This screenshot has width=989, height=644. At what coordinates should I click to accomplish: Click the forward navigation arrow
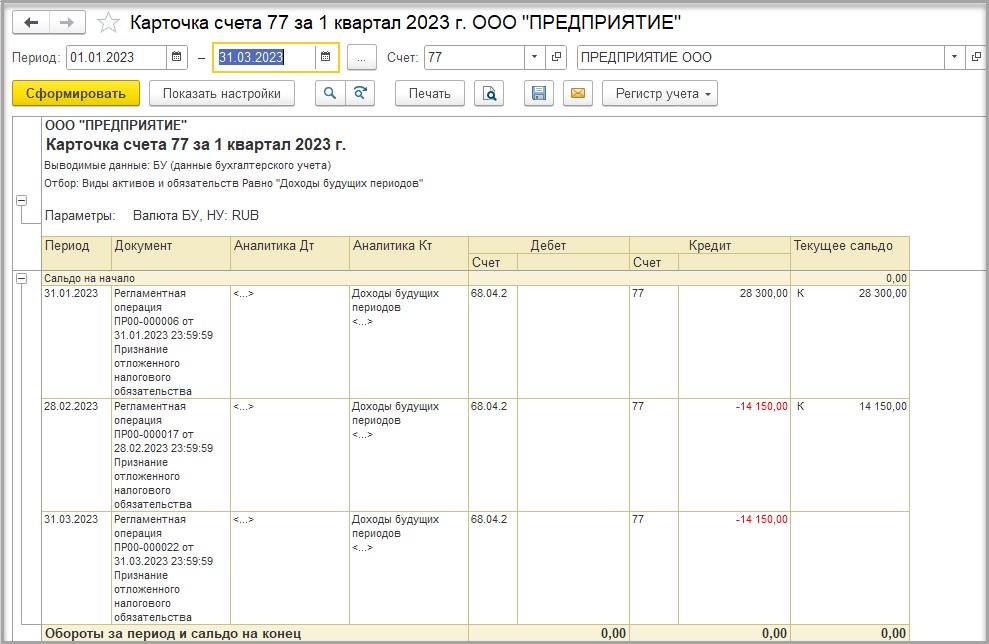pos(67,22)
